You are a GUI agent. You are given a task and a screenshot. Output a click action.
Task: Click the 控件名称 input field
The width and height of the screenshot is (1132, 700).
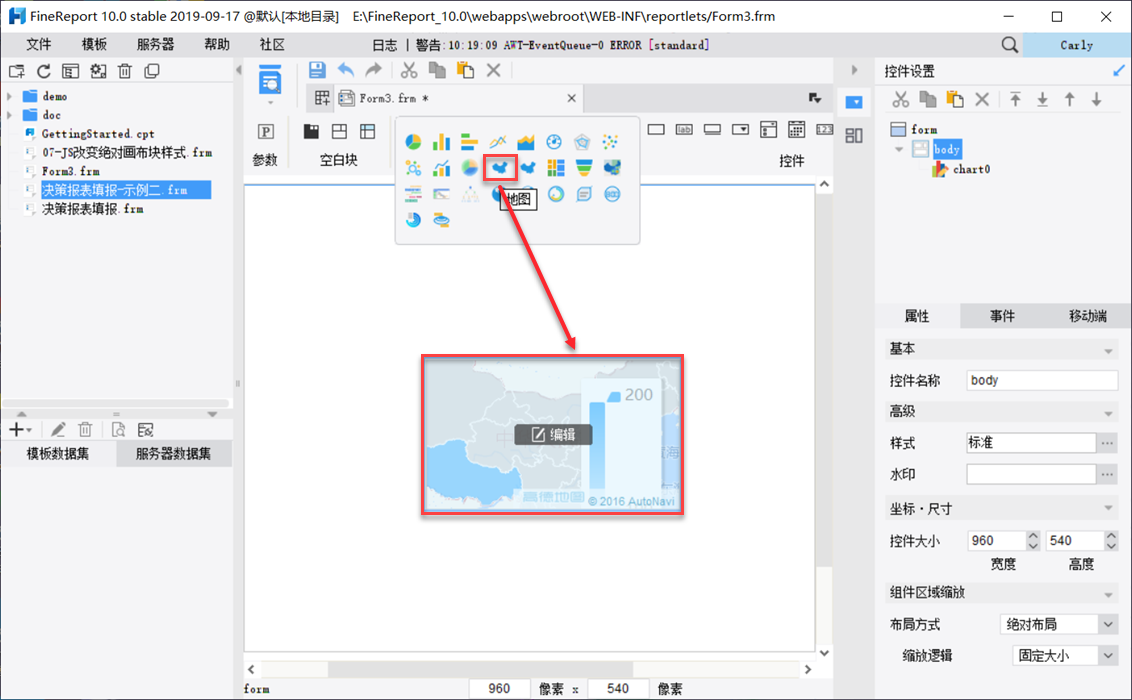tap(1041, 380)
